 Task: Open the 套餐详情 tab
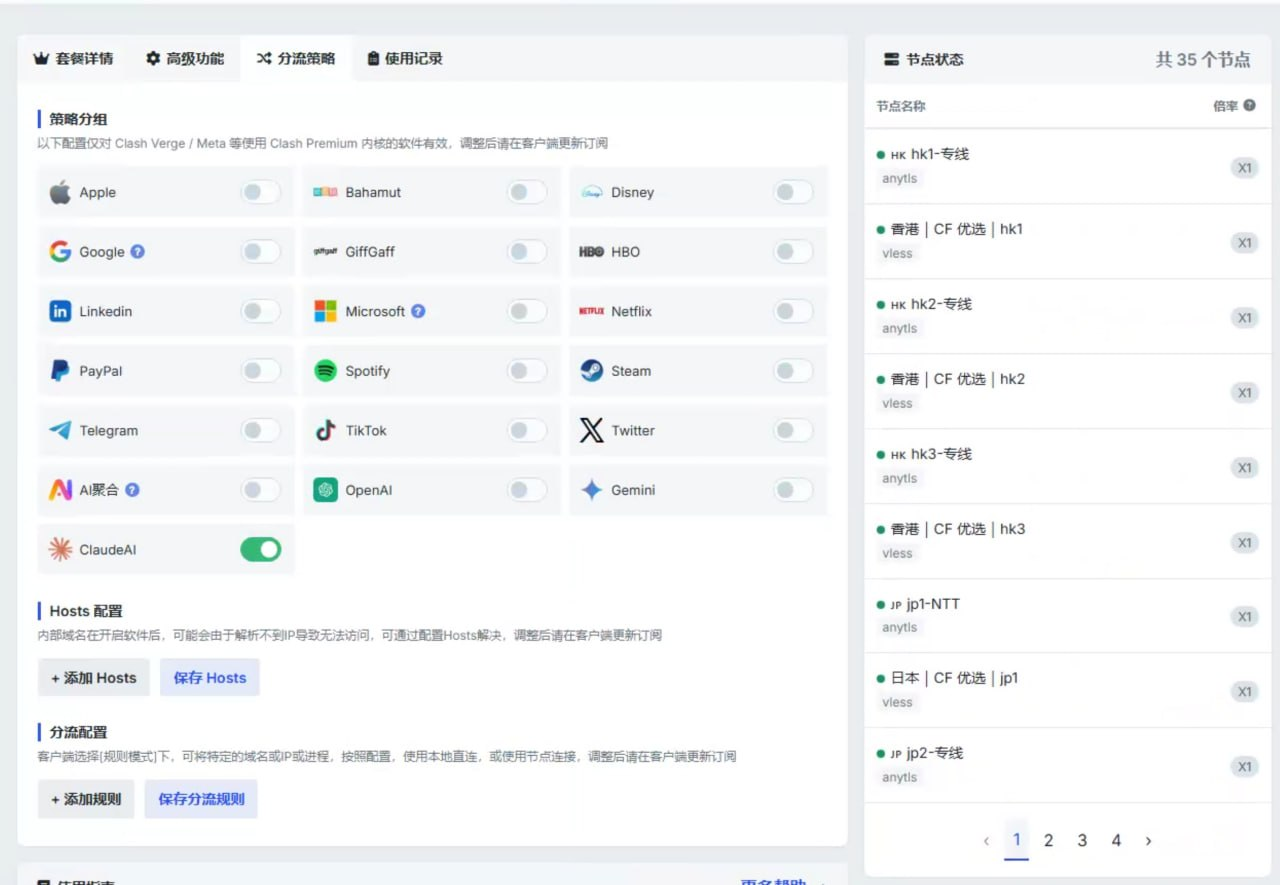pyautogui.click(x=73, y=58)
